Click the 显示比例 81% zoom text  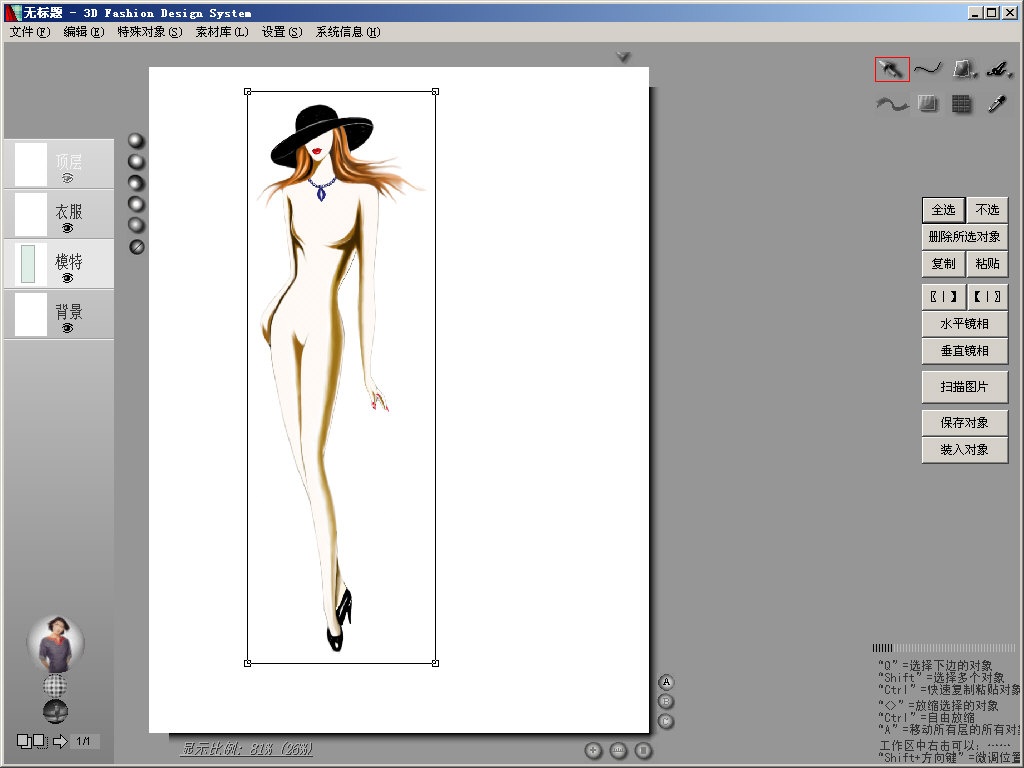point(247,748)
